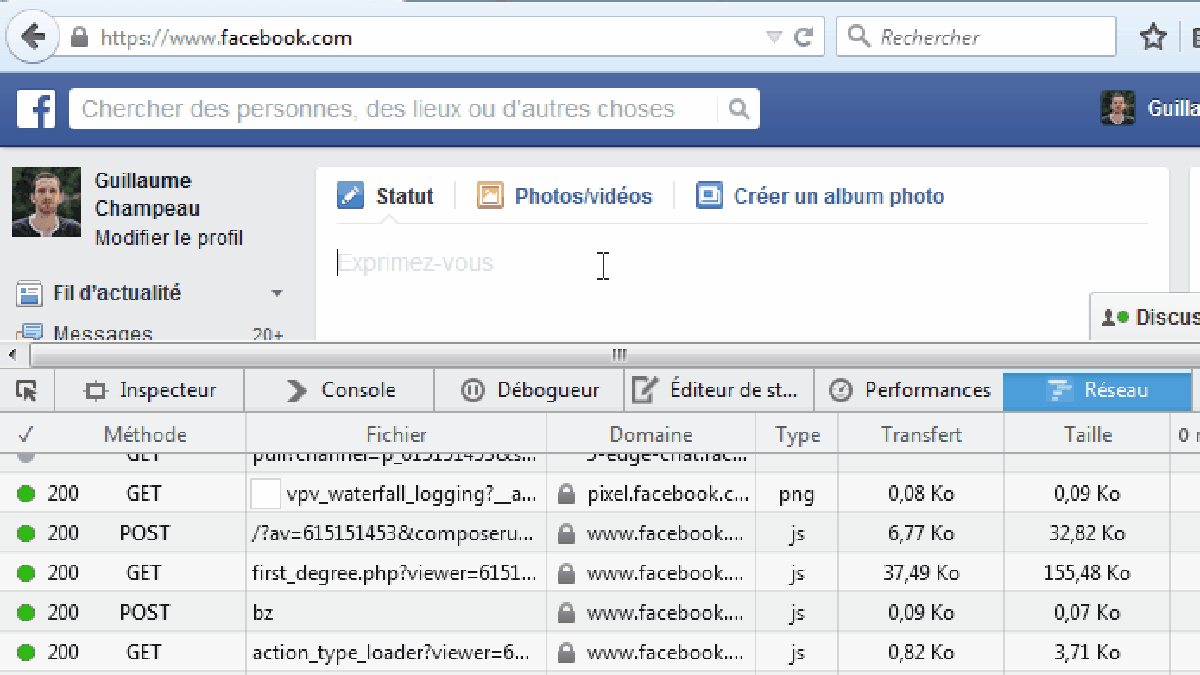Image resolution: width=1200 pixels, height=675 pixels.
Task: Open the URL history dropdown arrow
Action: point(773,38)
